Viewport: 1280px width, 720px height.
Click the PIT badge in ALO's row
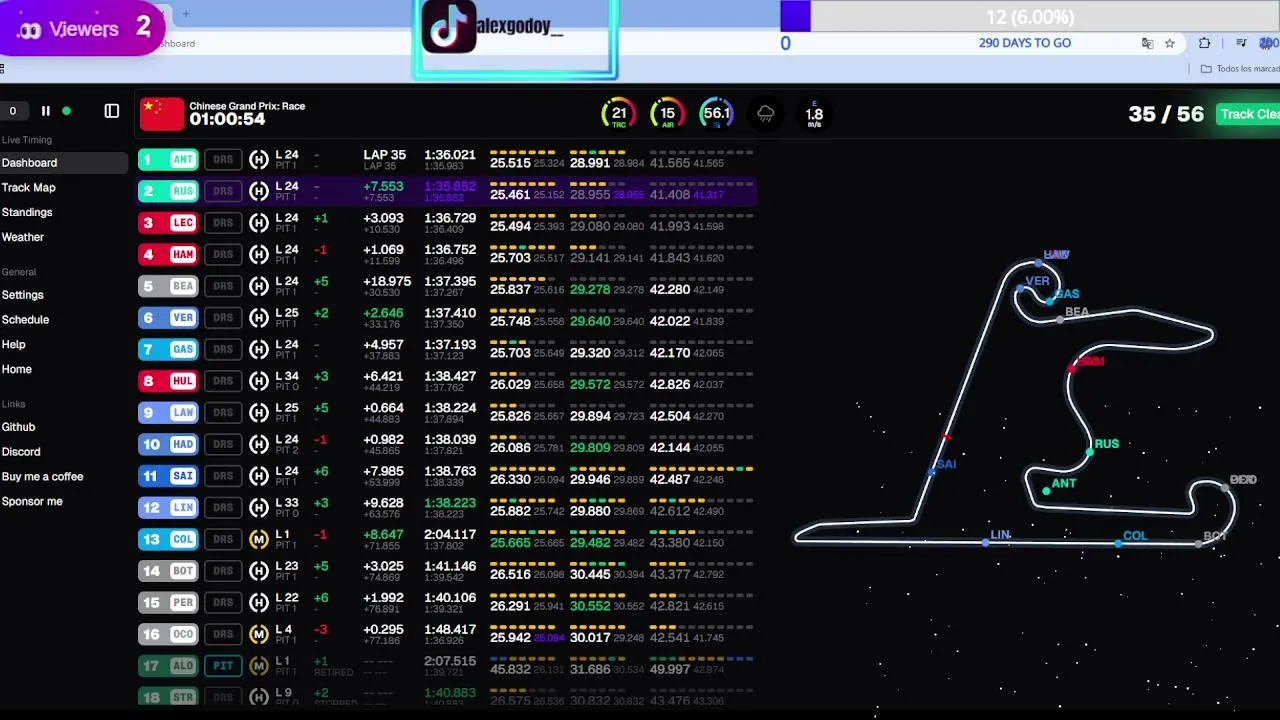pyautogui.click(x=223, y=666)
